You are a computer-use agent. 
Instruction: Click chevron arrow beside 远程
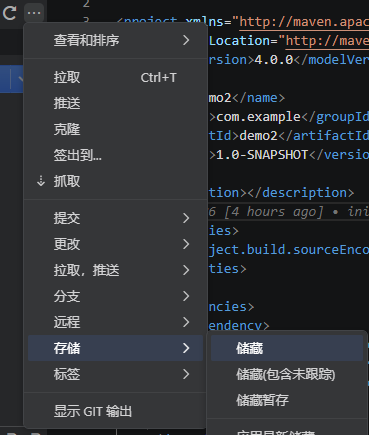pyautogui.click(x=186, y=322)
